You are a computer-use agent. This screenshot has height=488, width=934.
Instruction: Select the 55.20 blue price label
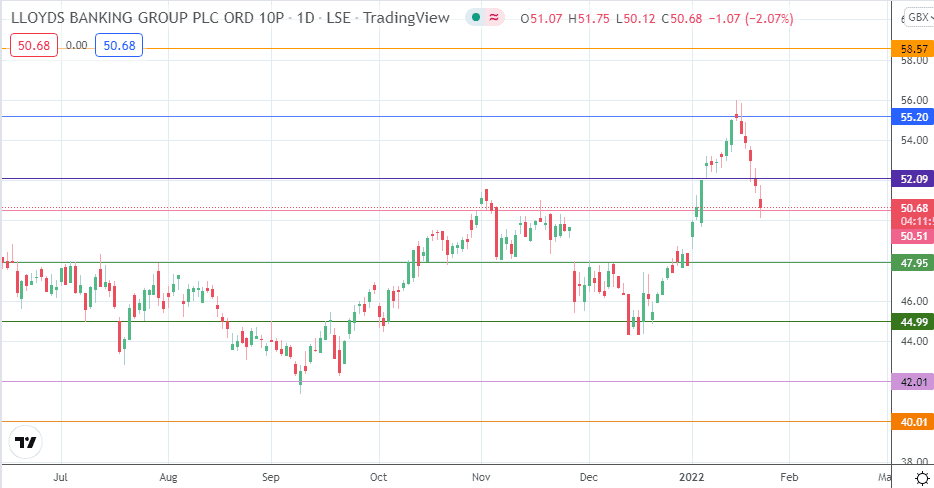tap(913, 117)
